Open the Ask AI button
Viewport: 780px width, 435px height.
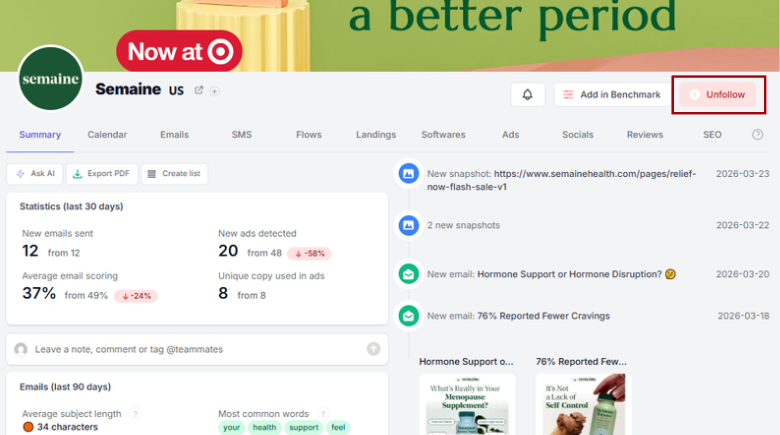click(35, 174)
